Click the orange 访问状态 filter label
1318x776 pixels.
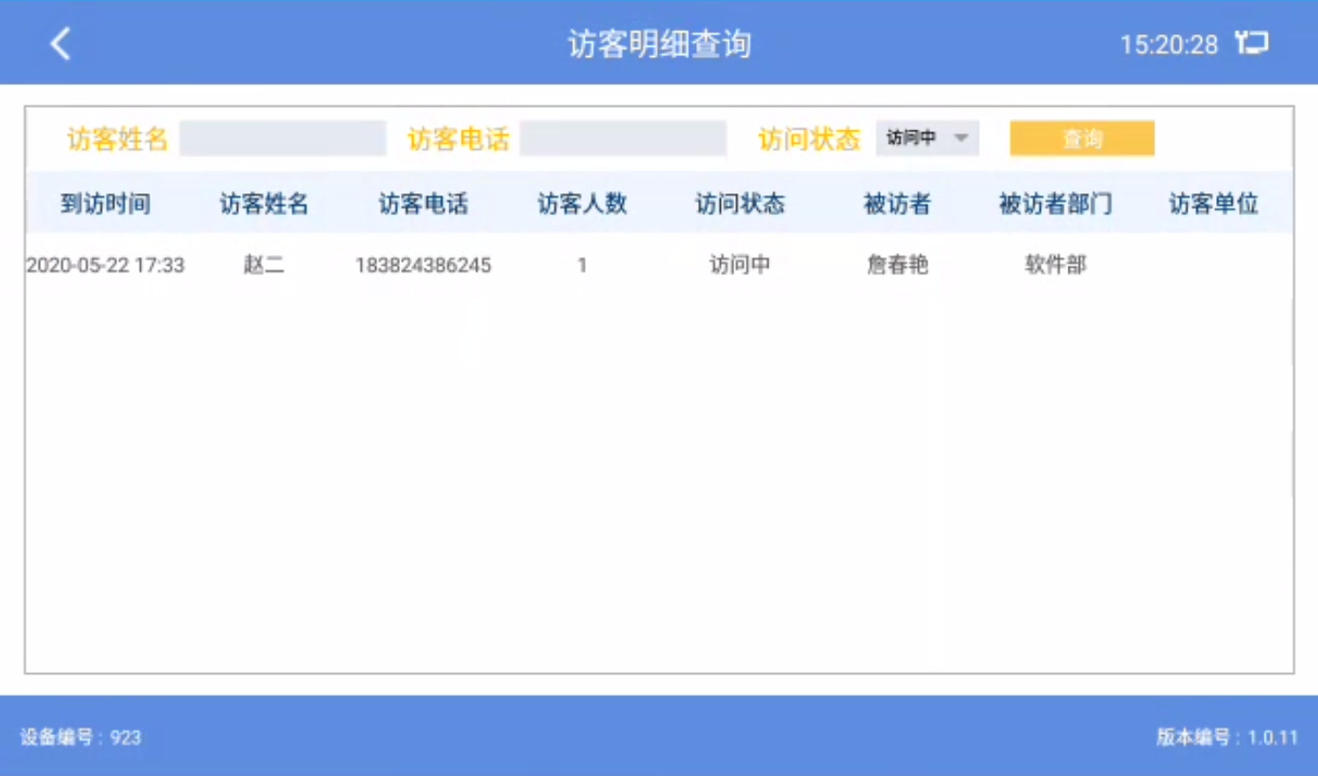pos(809,139)
